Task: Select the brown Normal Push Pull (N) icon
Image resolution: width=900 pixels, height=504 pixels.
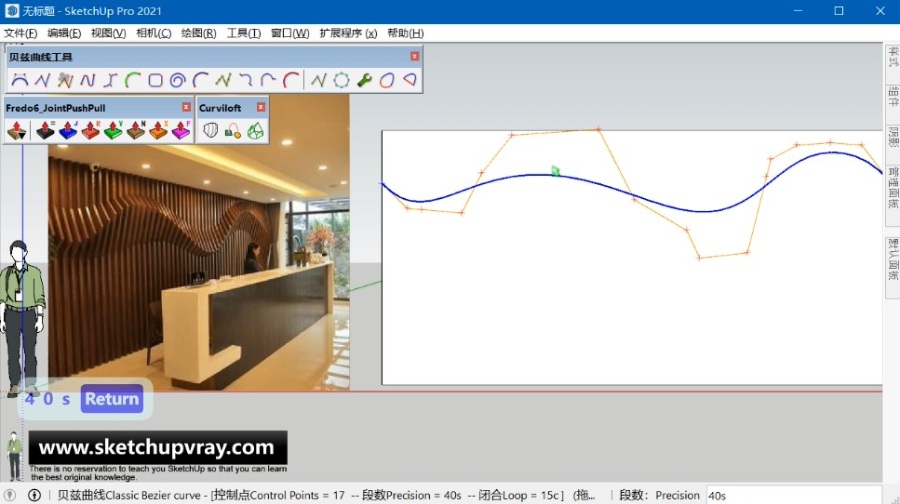Action: [x=135, y=131]
